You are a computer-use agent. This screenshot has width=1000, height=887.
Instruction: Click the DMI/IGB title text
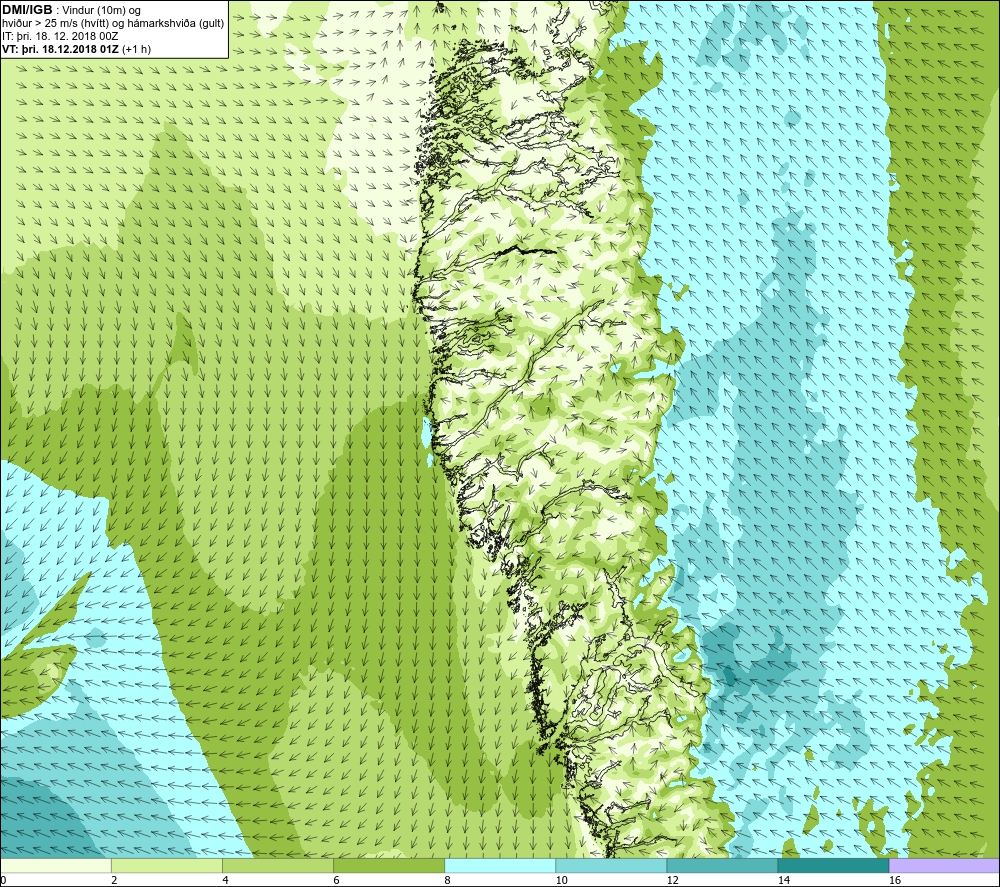tap(27, 10)
